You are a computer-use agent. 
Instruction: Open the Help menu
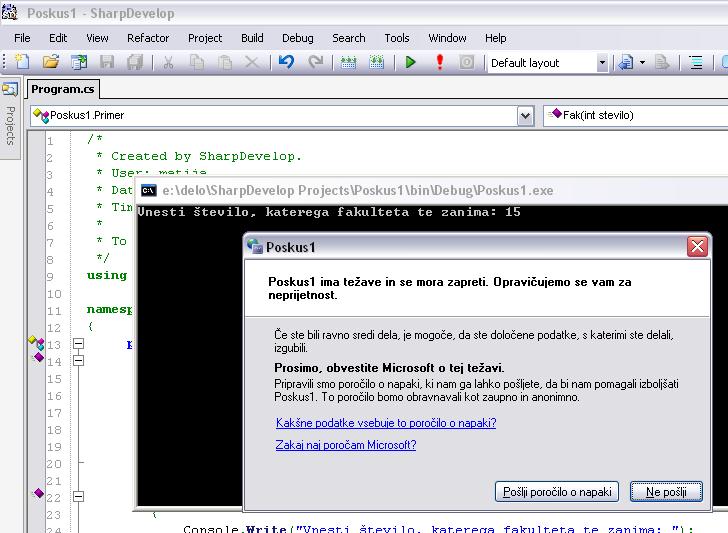(495, 38)
